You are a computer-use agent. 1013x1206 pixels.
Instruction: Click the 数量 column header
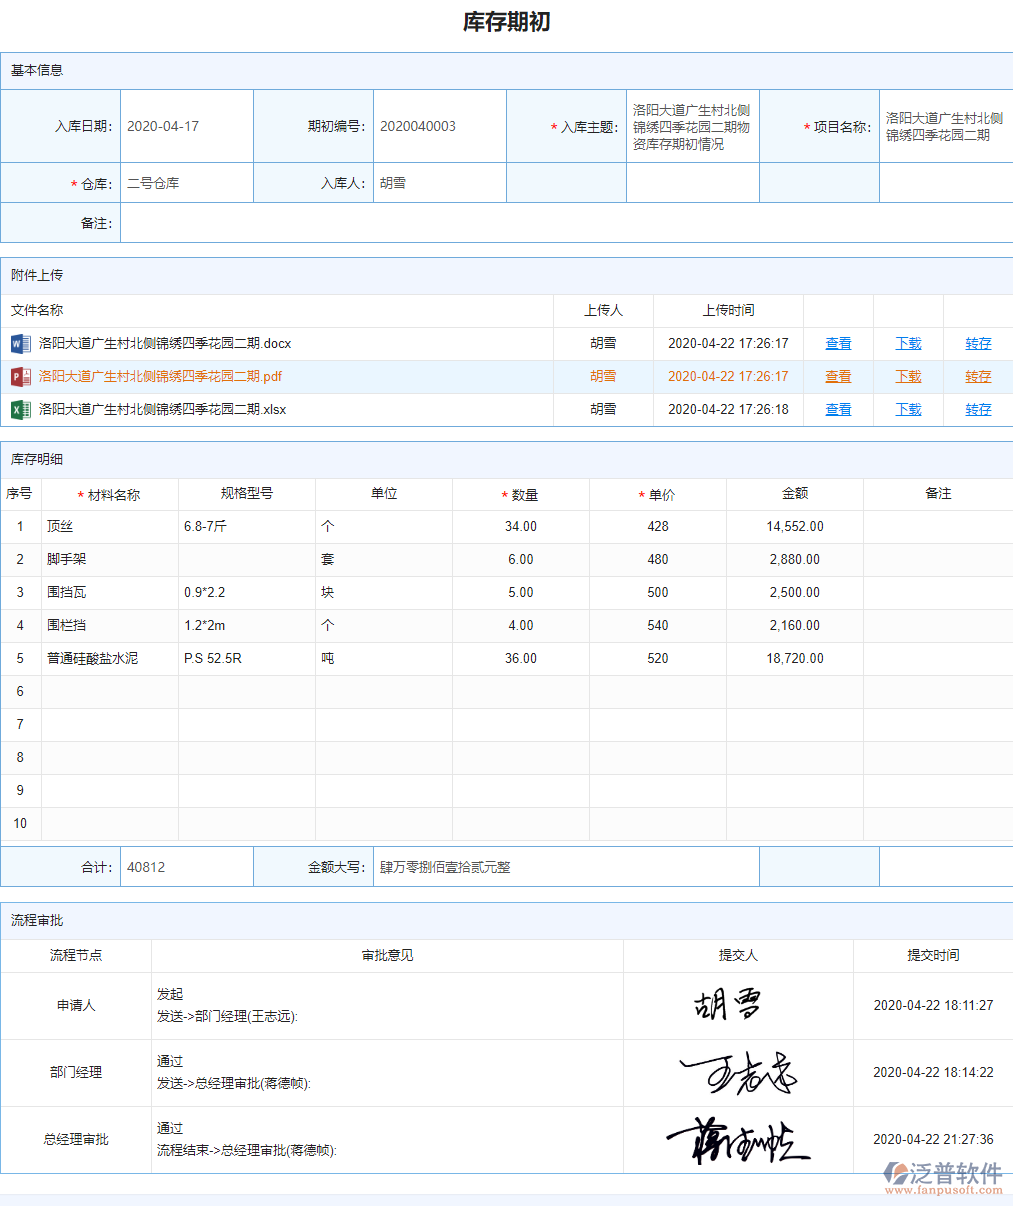(x=524, y=495)
